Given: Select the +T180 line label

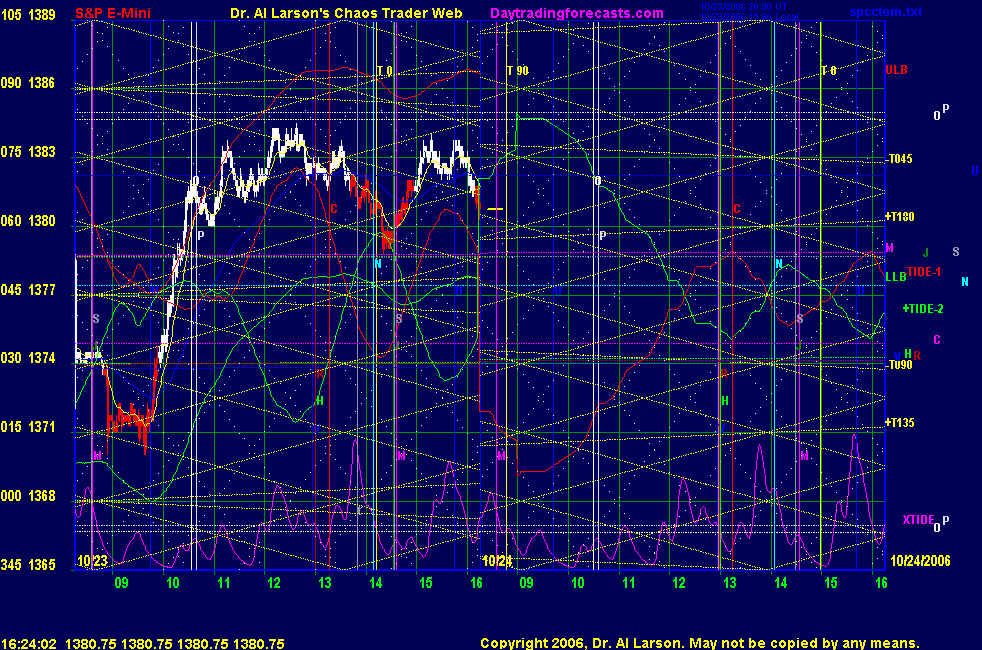Looking at the screenshot, I should click(899, 217).
